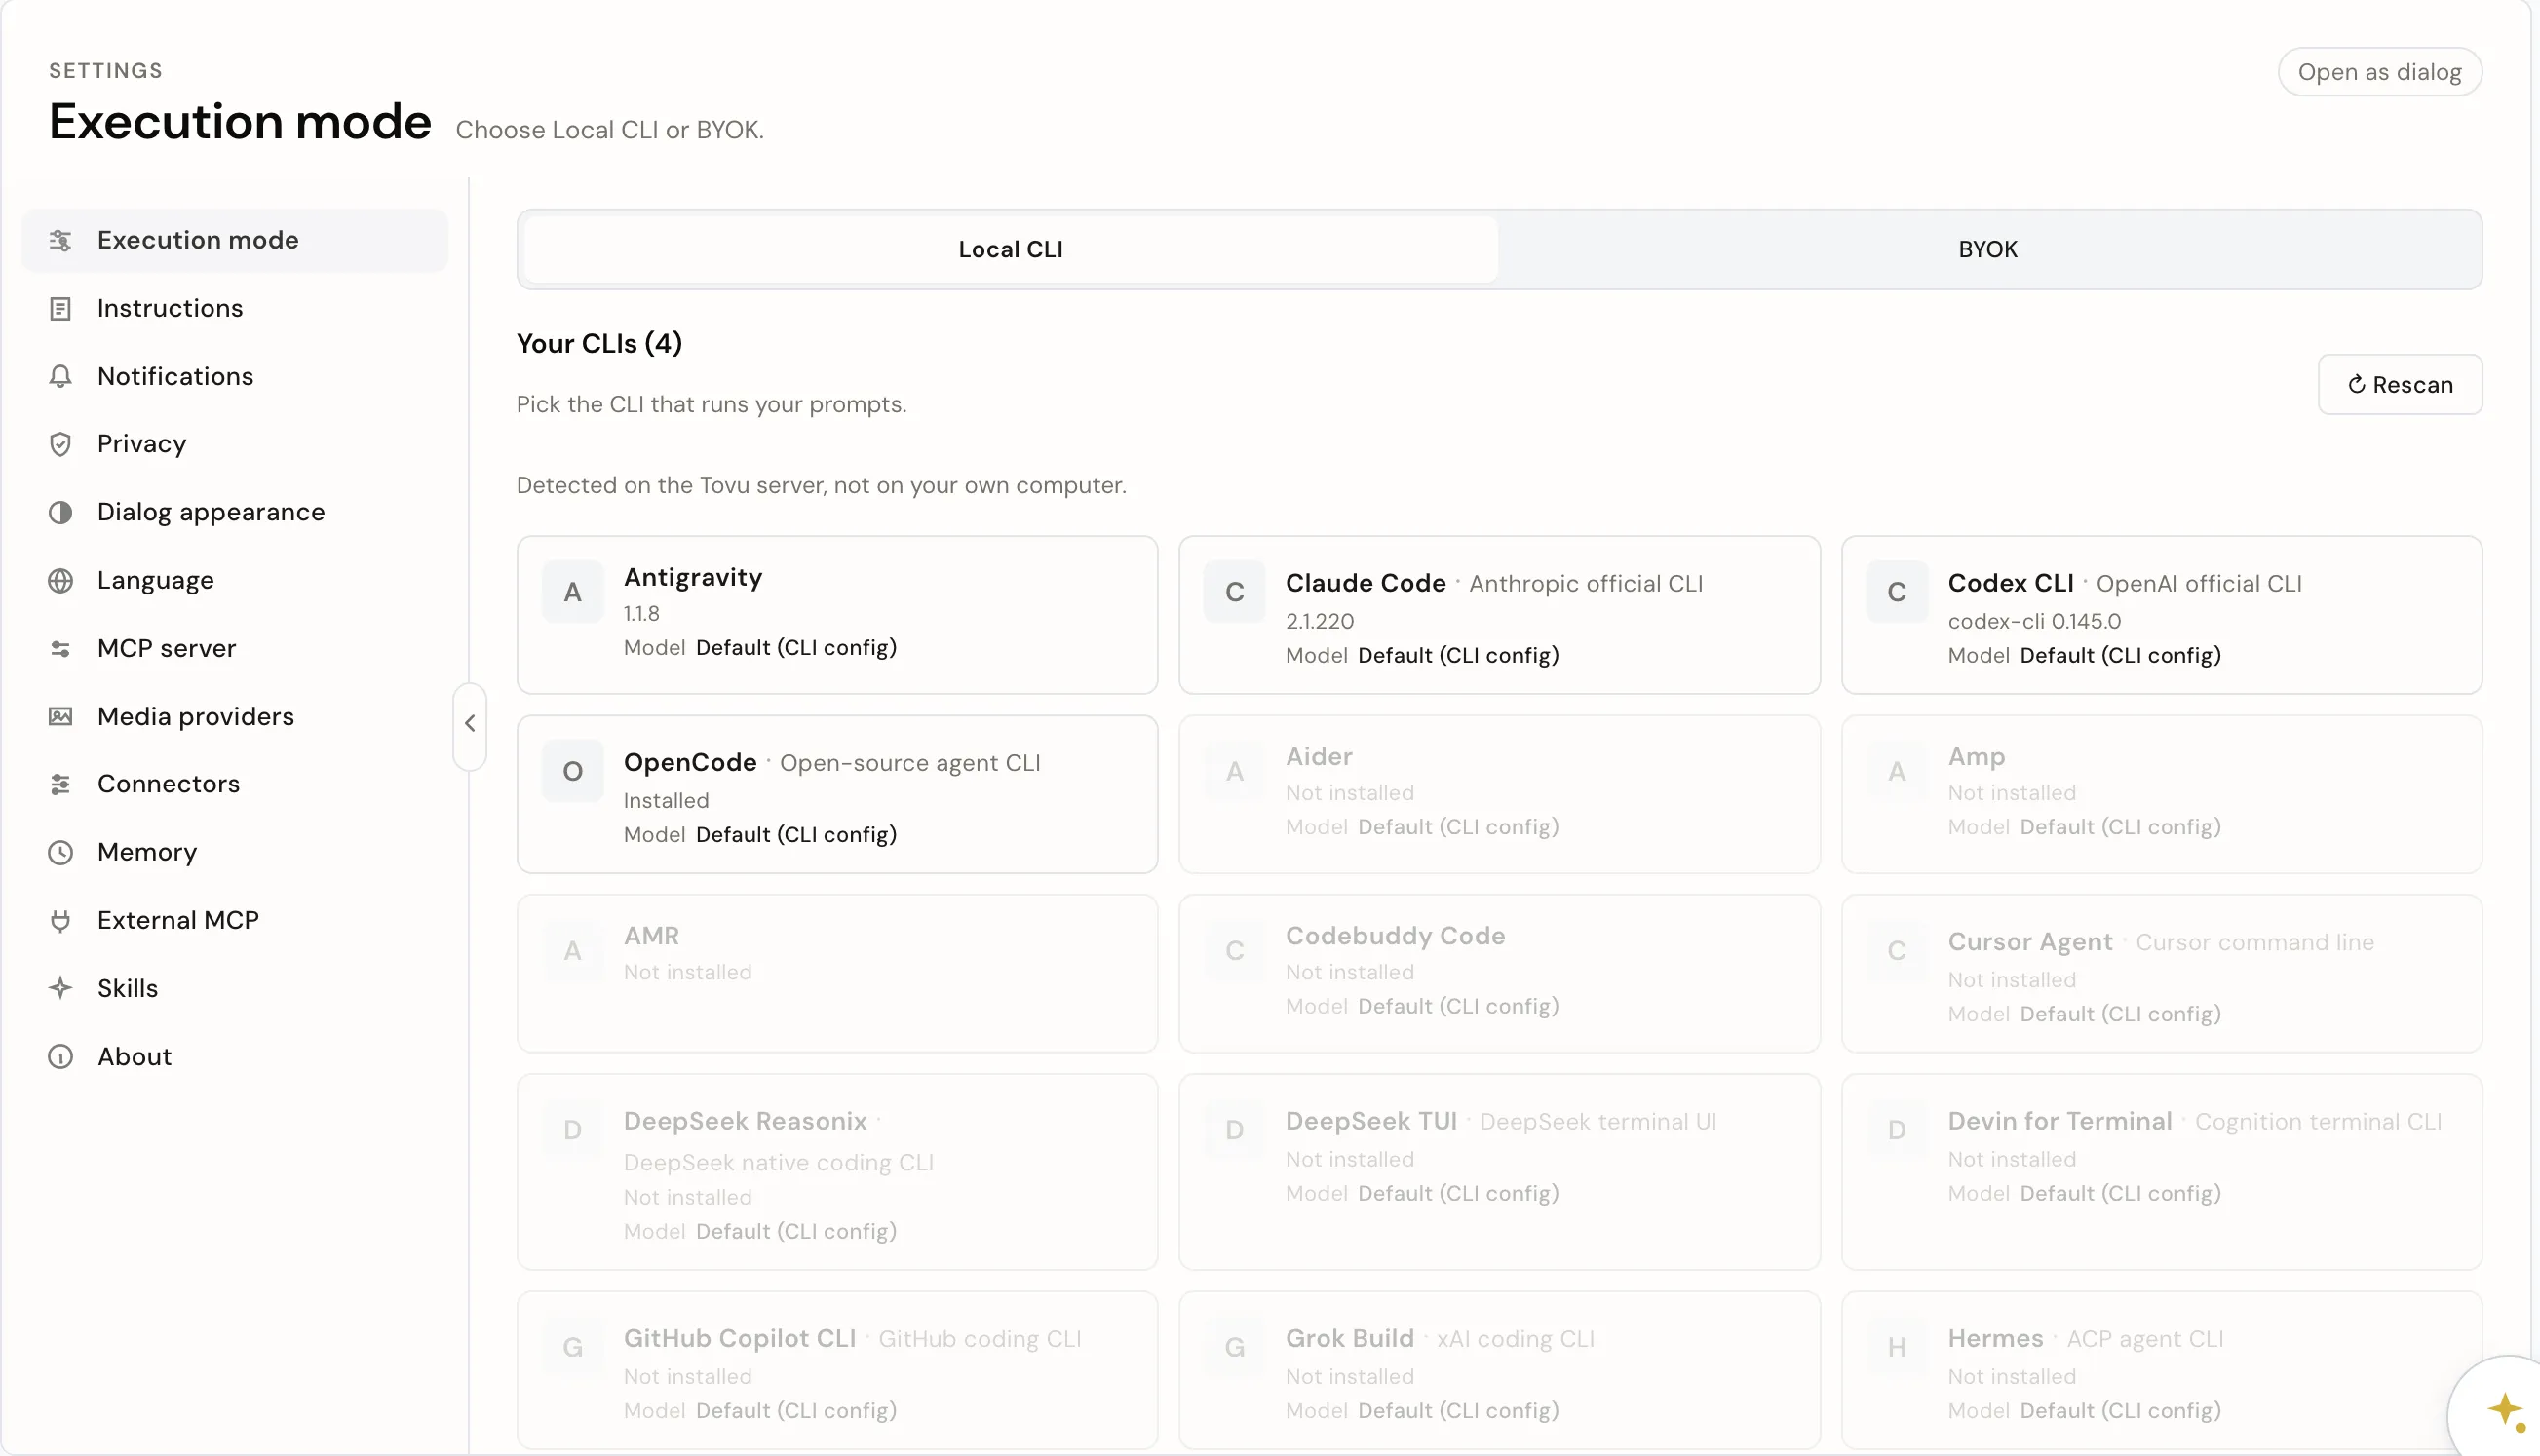
Task: Select the Codex CLI card
Action: click(2161, 615)
